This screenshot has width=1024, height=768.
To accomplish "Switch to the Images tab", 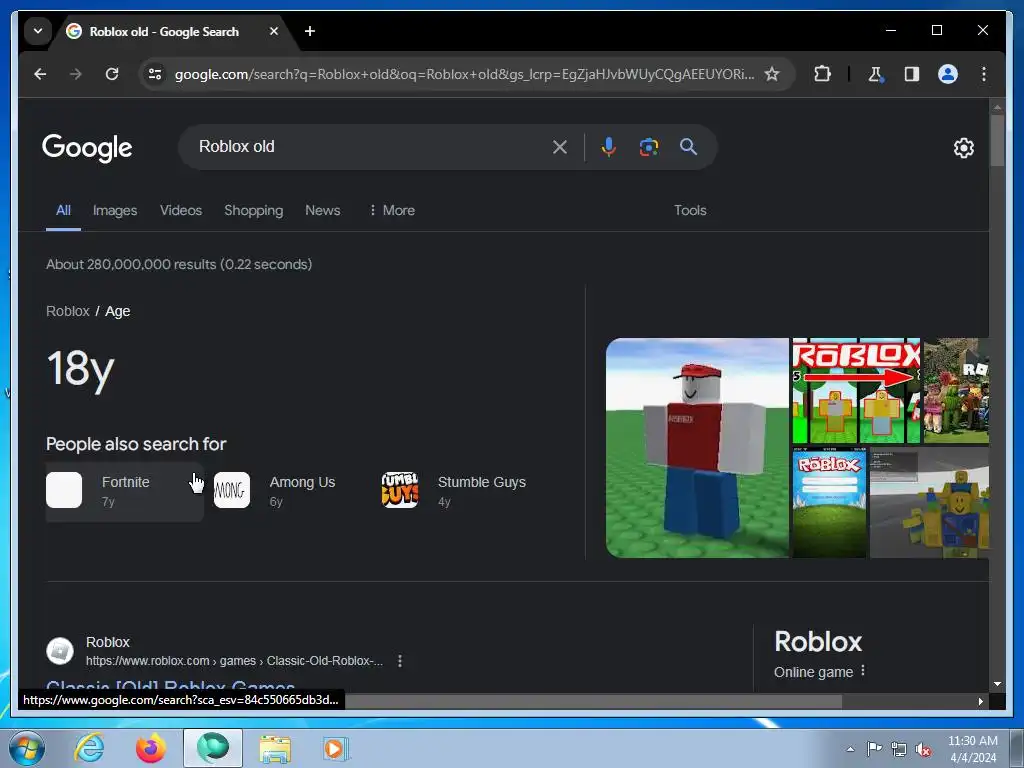I will coord(115,210).
